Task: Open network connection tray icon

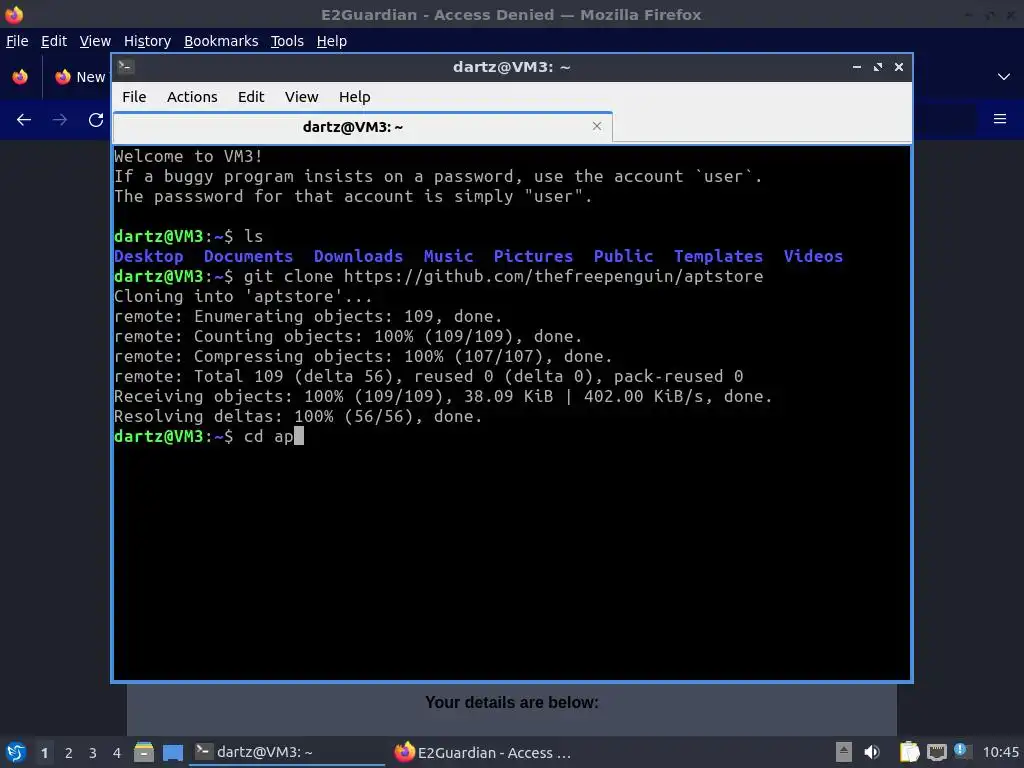Action: point(936,752)
